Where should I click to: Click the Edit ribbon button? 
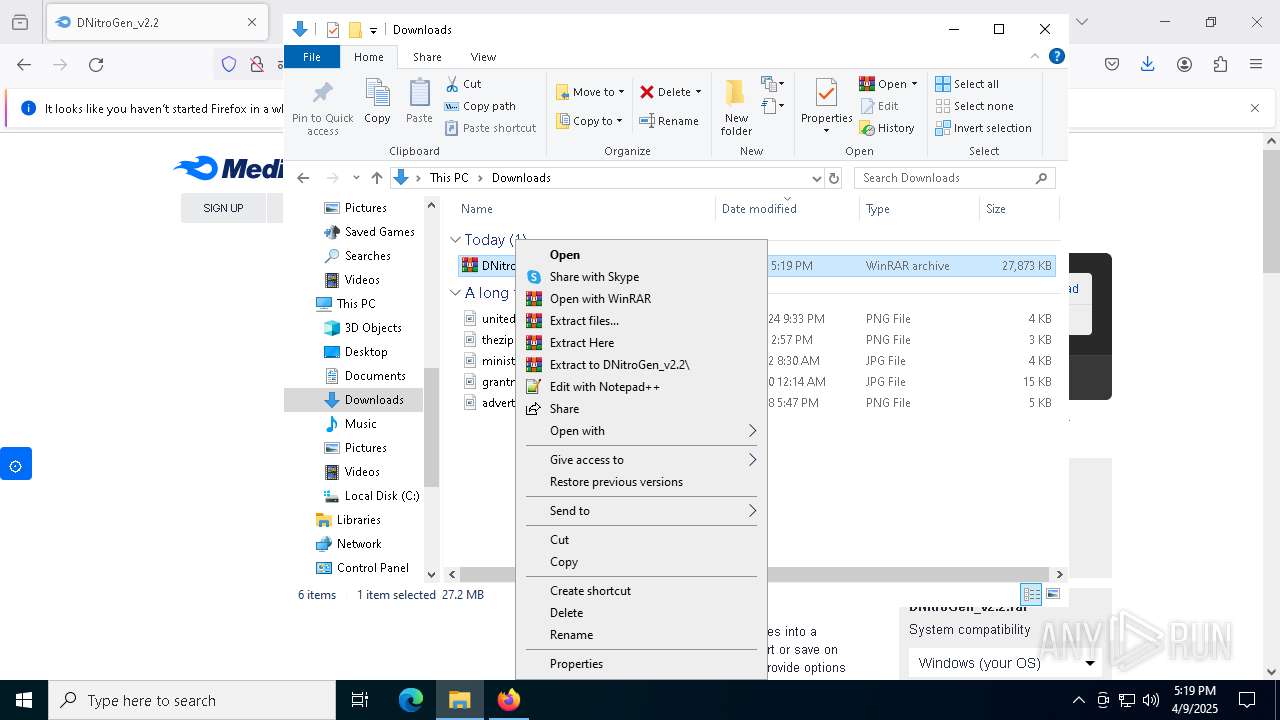point(879,106)
